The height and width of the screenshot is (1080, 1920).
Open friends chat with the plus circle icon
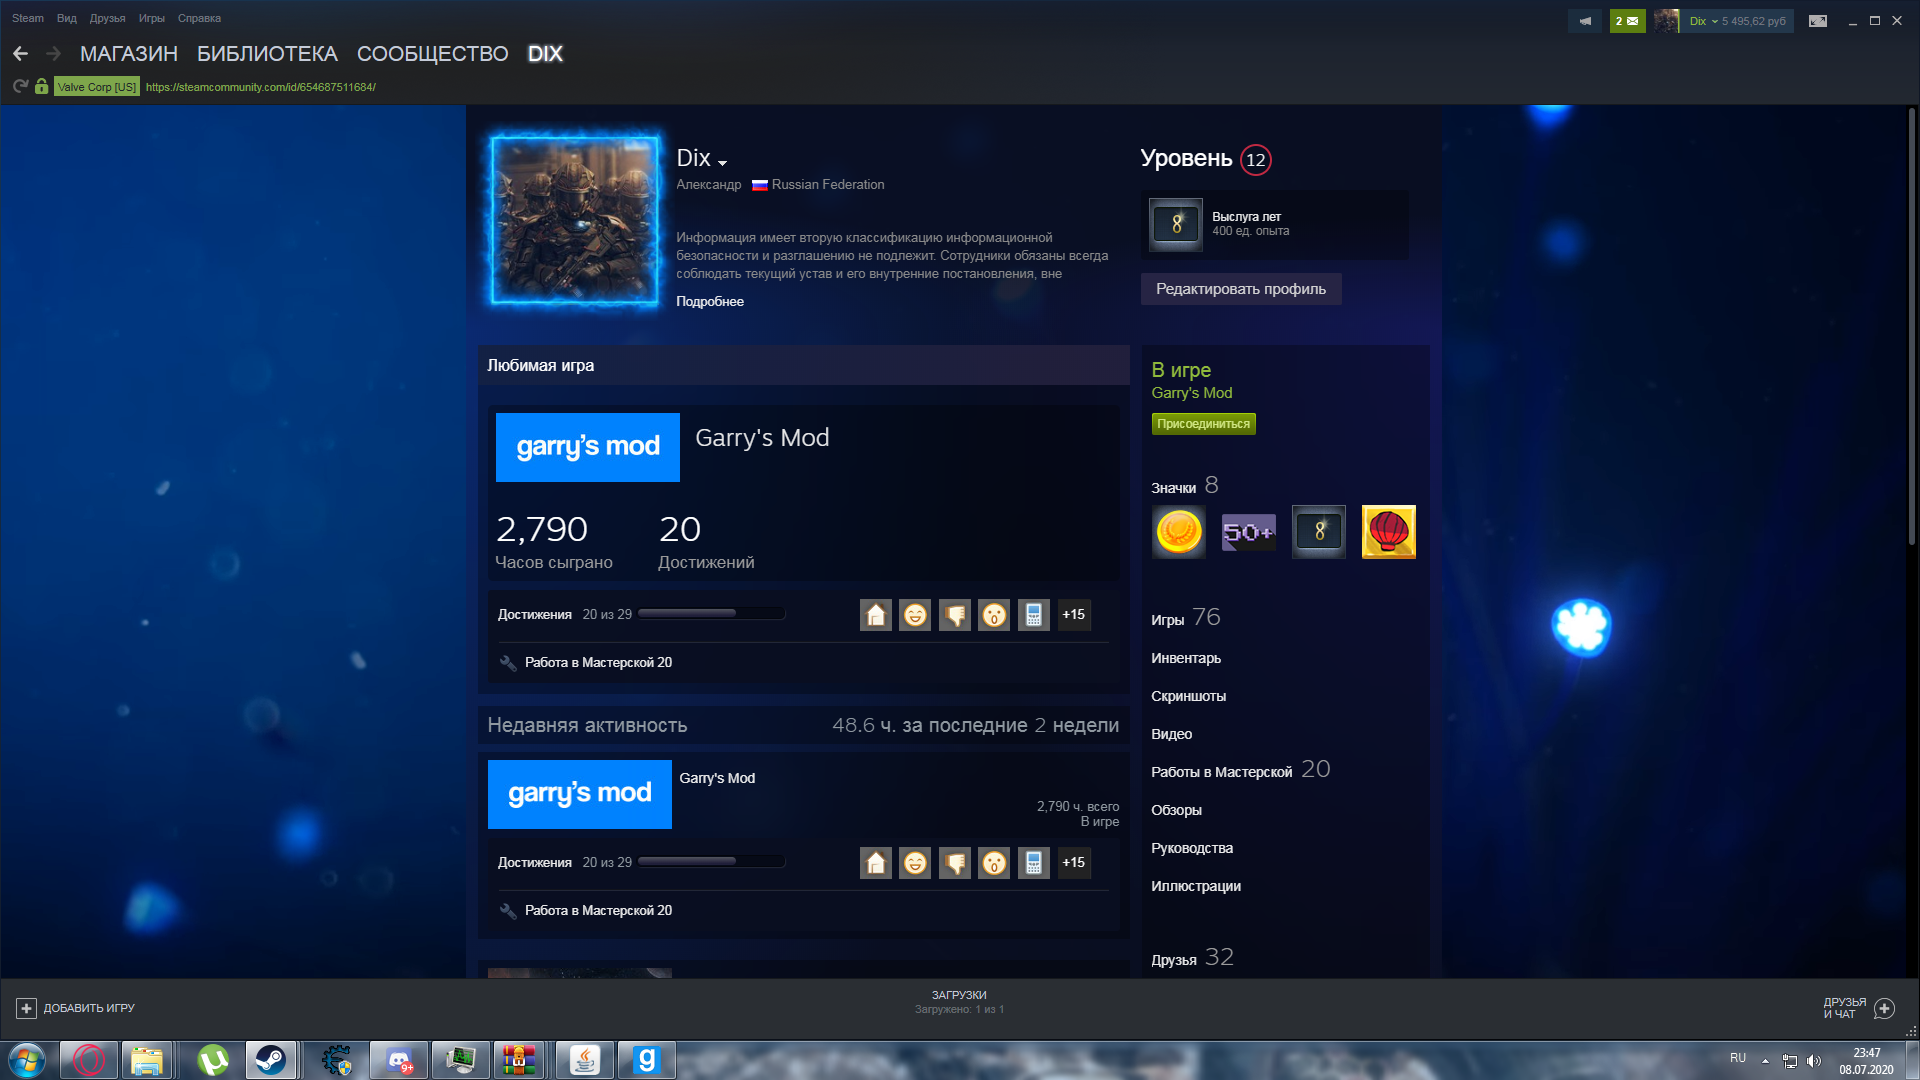(x=1885, y=1008)
